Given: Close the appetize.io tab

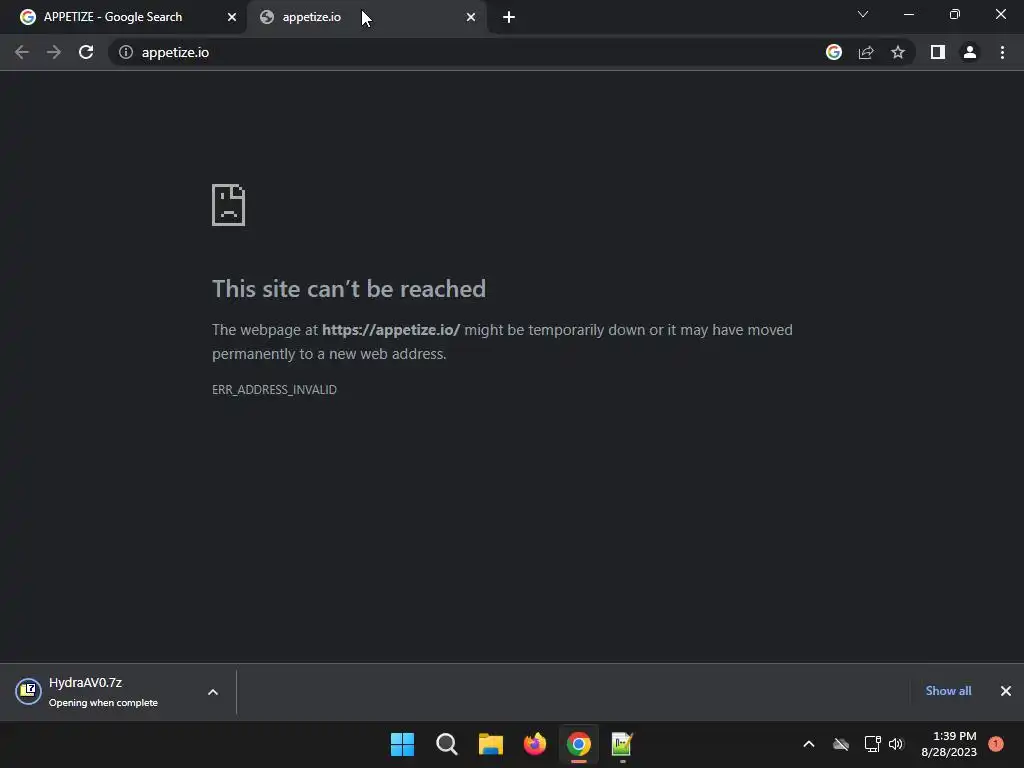Looking at the screenshot, I should 471,17.
